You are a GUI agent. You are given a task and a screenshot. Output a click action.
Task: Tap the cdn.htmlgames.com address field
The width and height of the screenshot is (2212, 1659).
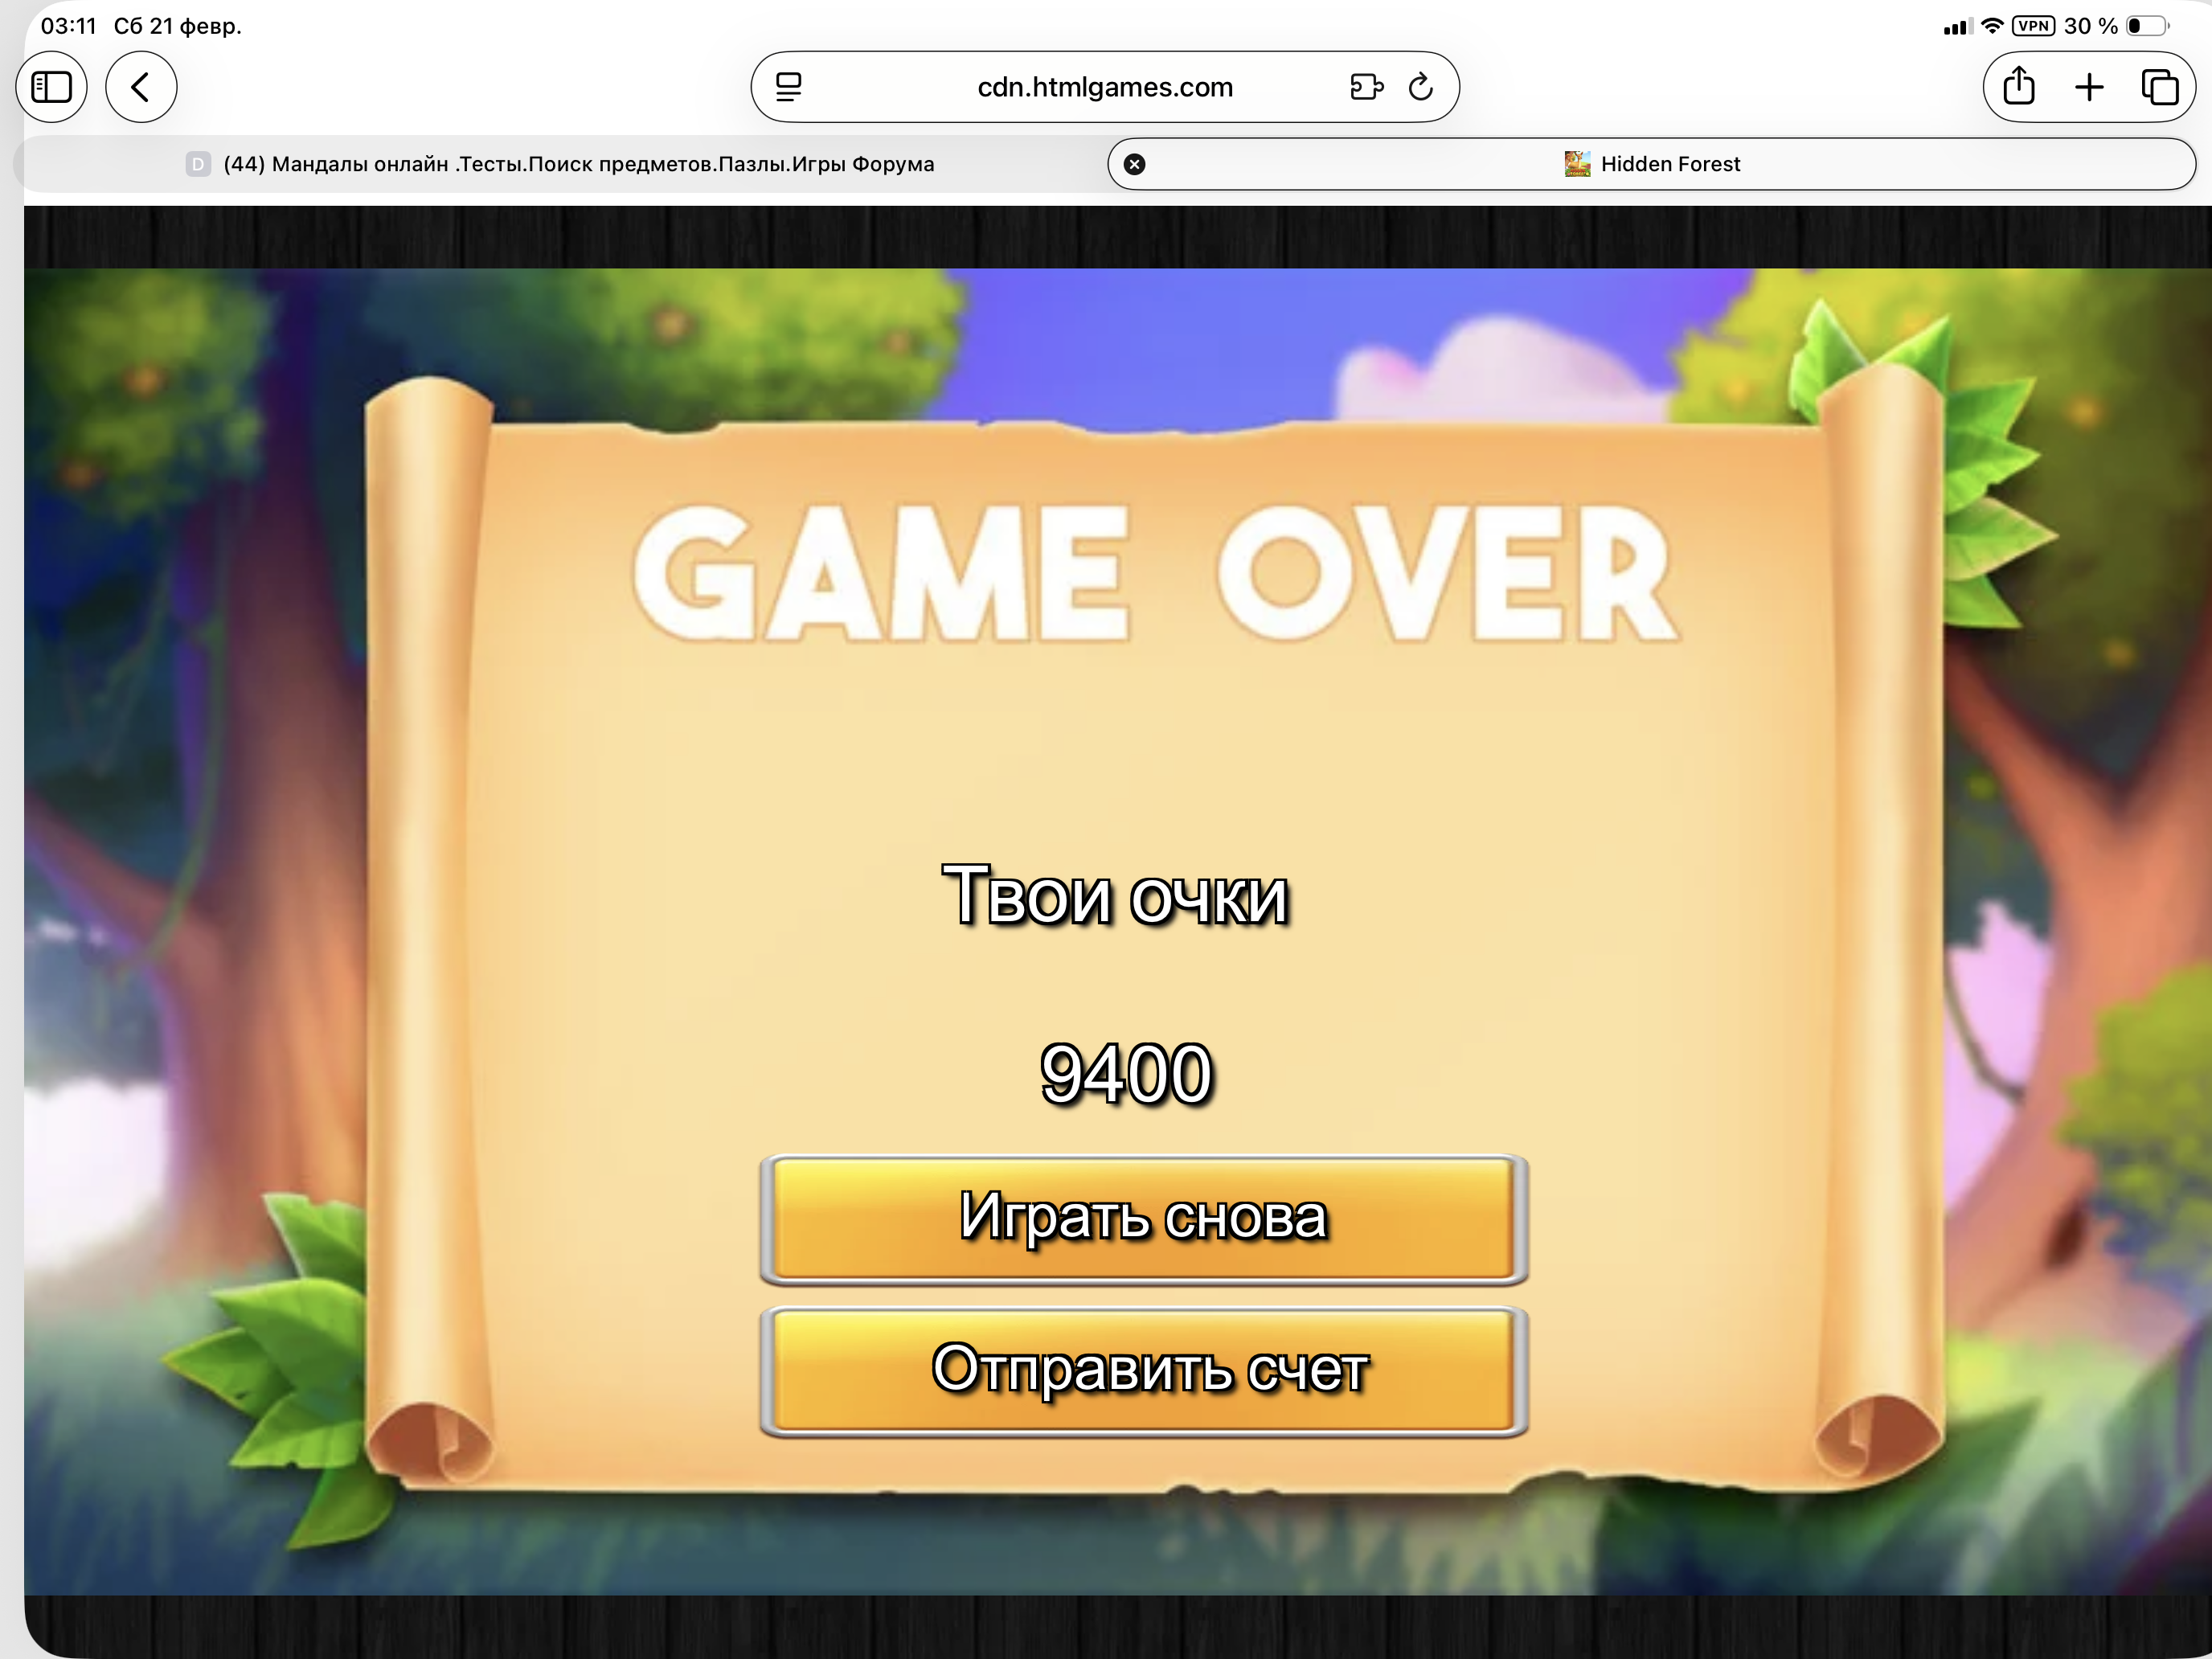(1104, 88)
